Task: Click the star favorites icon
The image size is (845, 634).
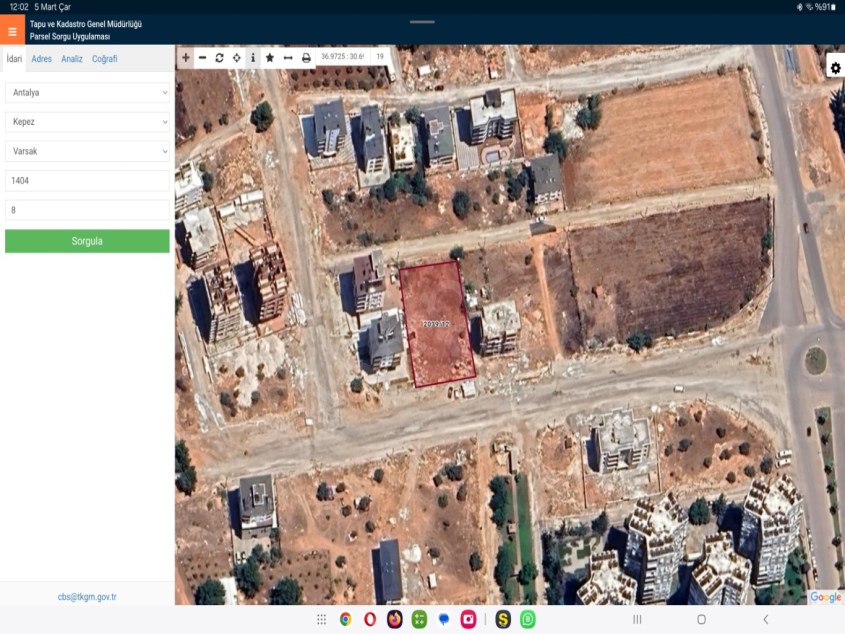Action: point(270,58)
